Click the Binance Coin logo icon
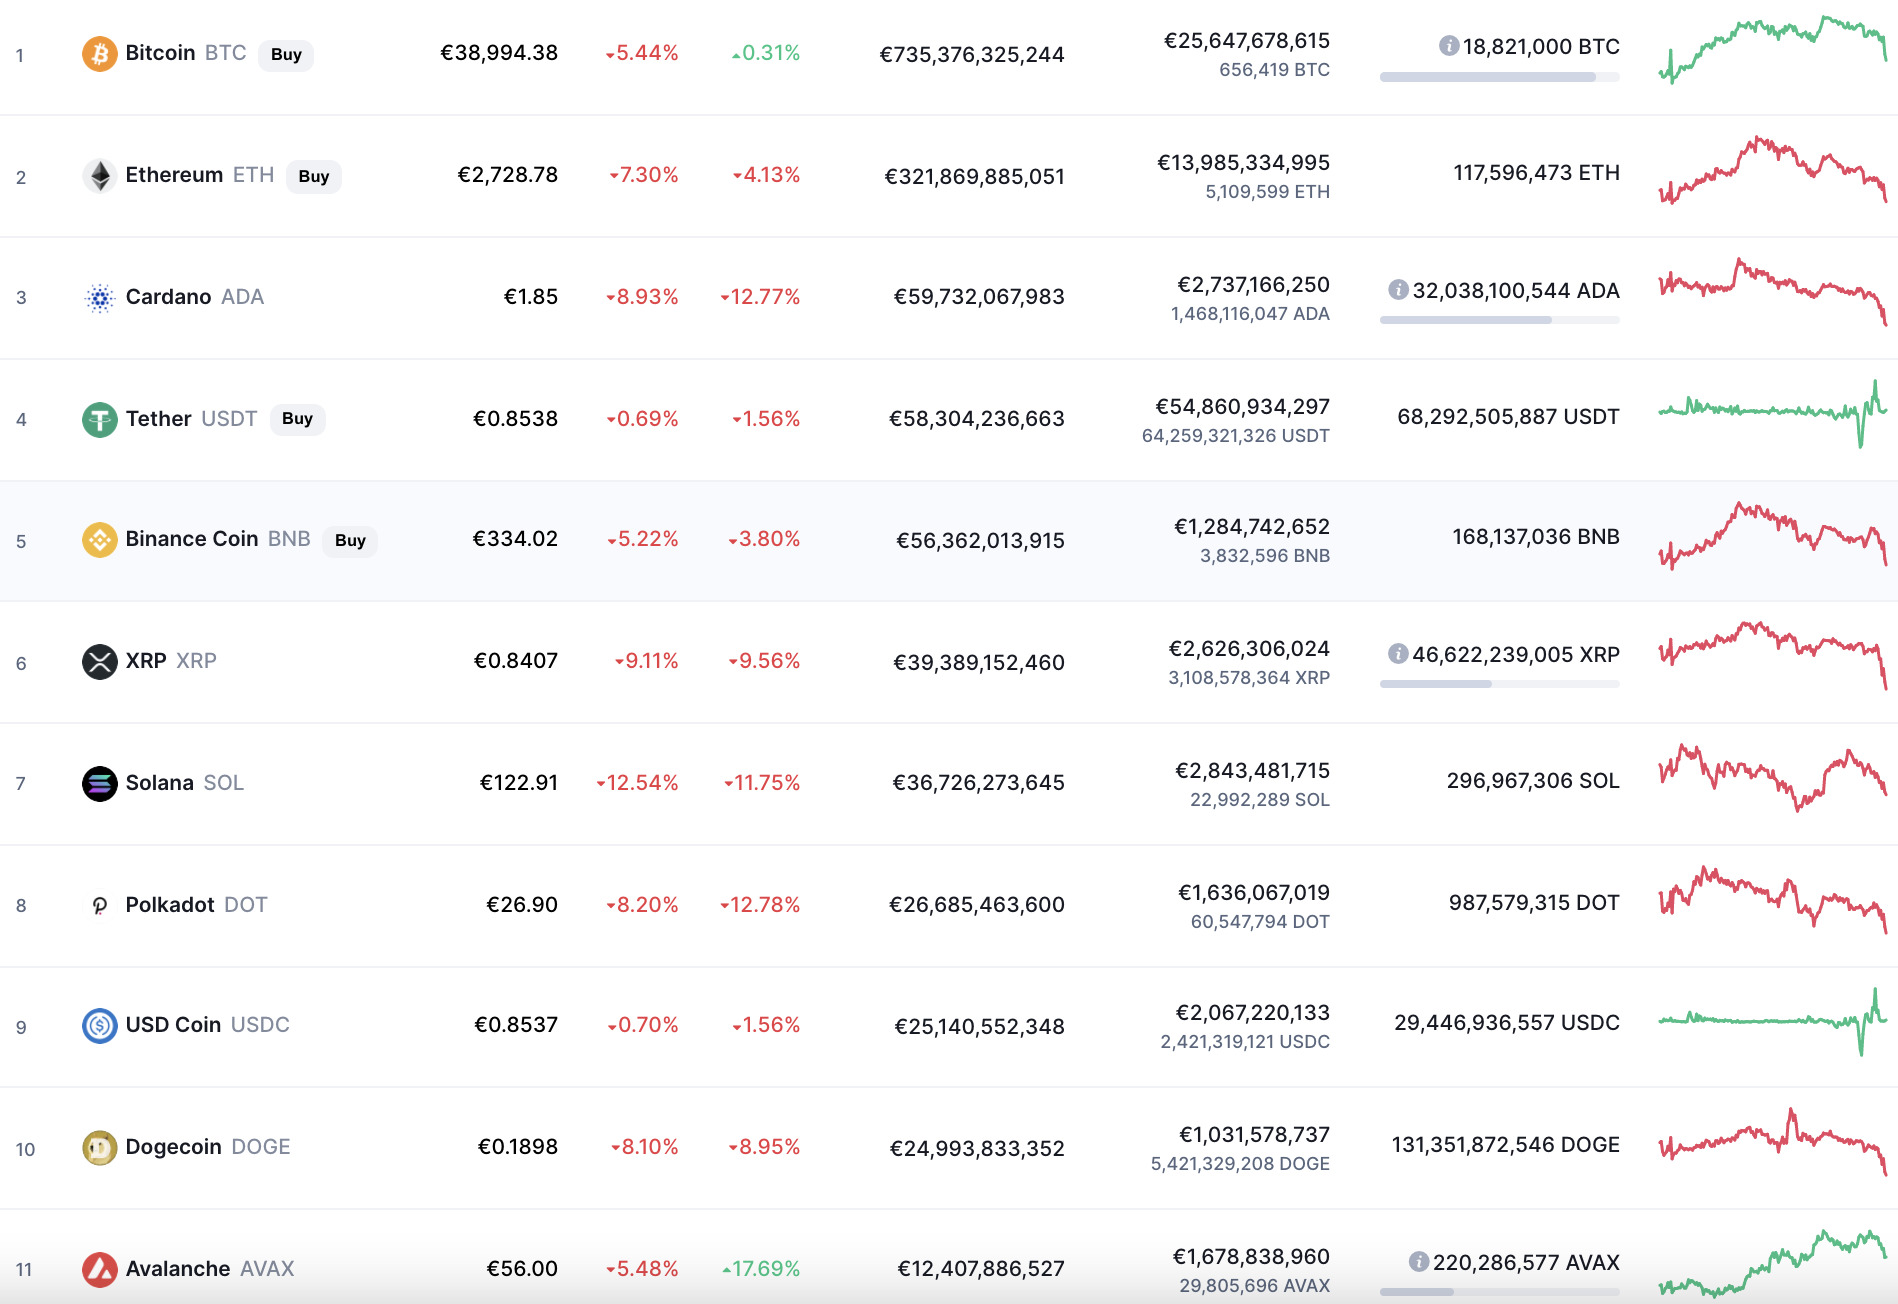Screen dimensions: 1898x1304 pyautogui.click(x=99, y=540)
